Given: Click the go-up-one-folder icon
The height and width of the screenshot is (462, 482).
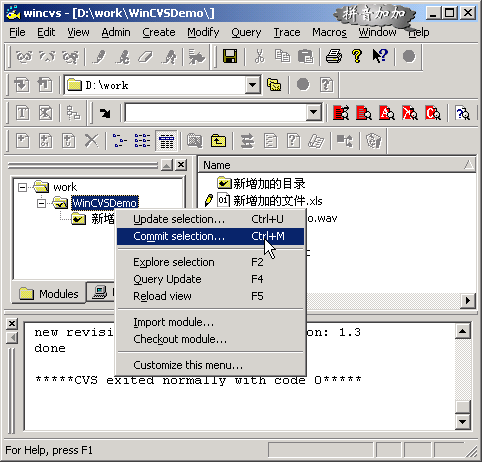Looking at the screenshot, I should coord(218,141).
